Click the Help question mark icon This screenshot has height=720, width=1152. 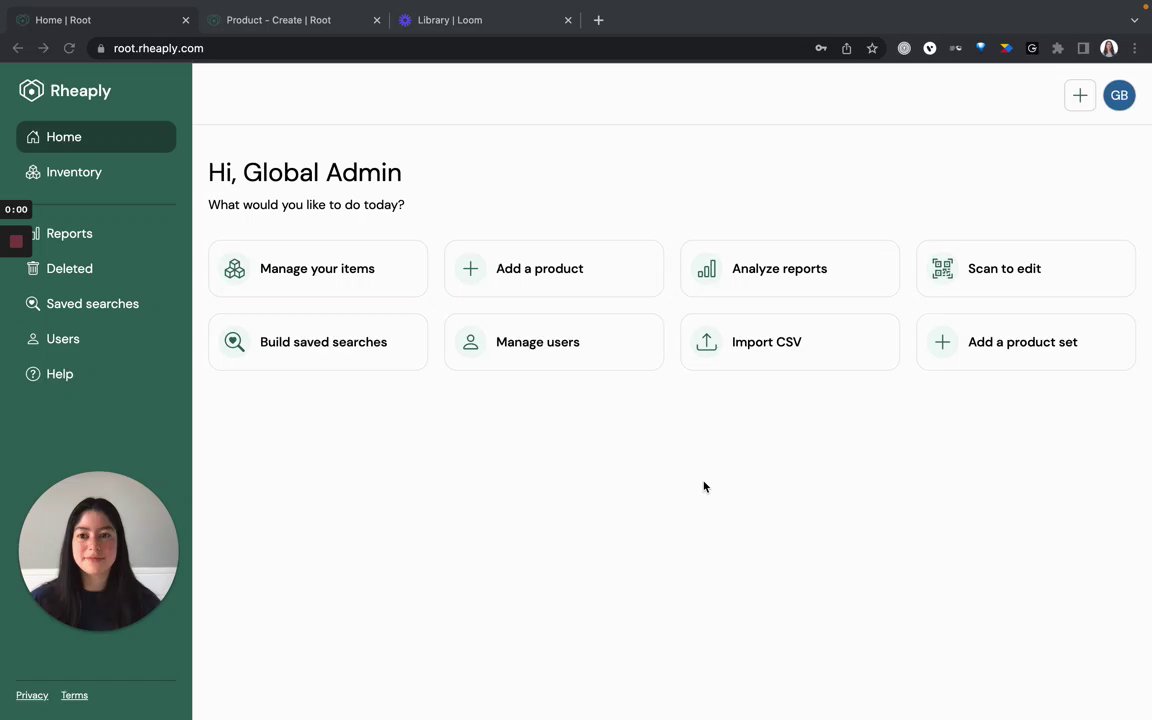tap(33, 374)
